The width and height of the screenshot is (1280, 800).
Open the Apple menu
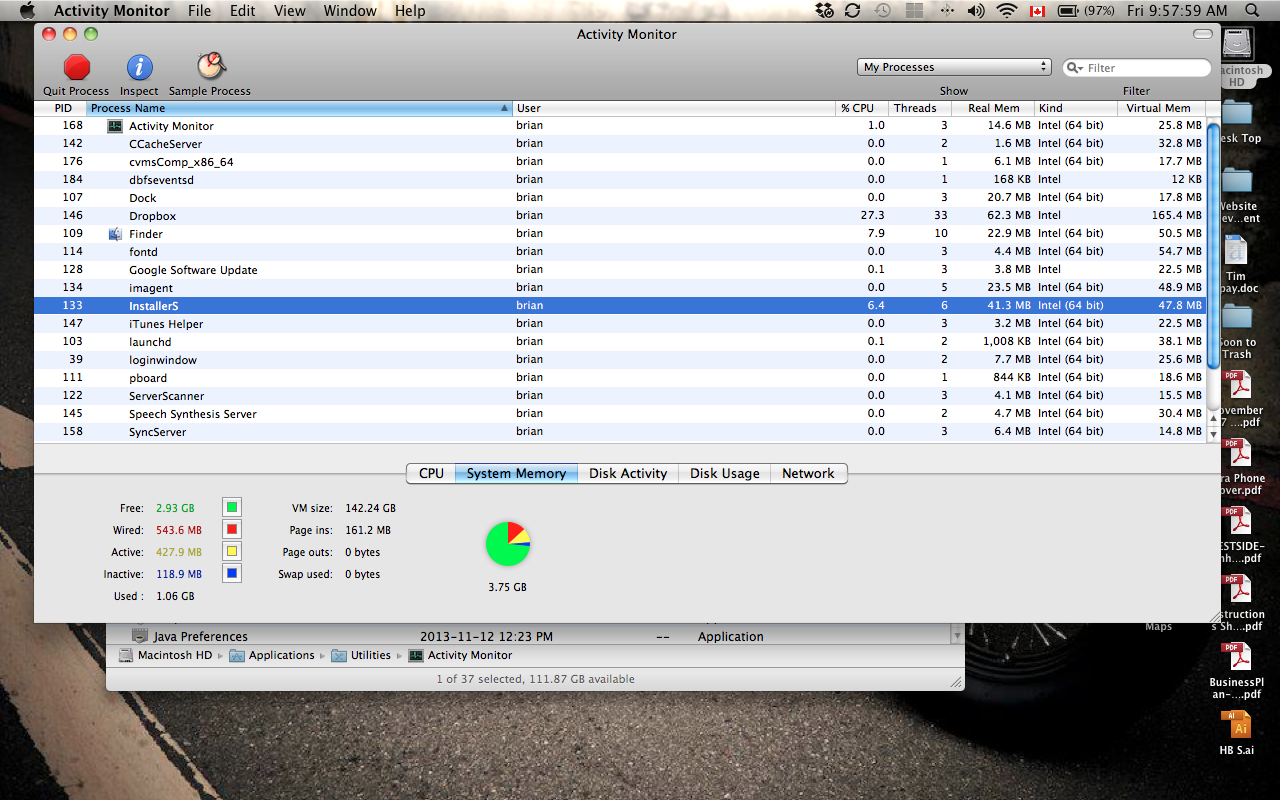click(x=27, y=11)
